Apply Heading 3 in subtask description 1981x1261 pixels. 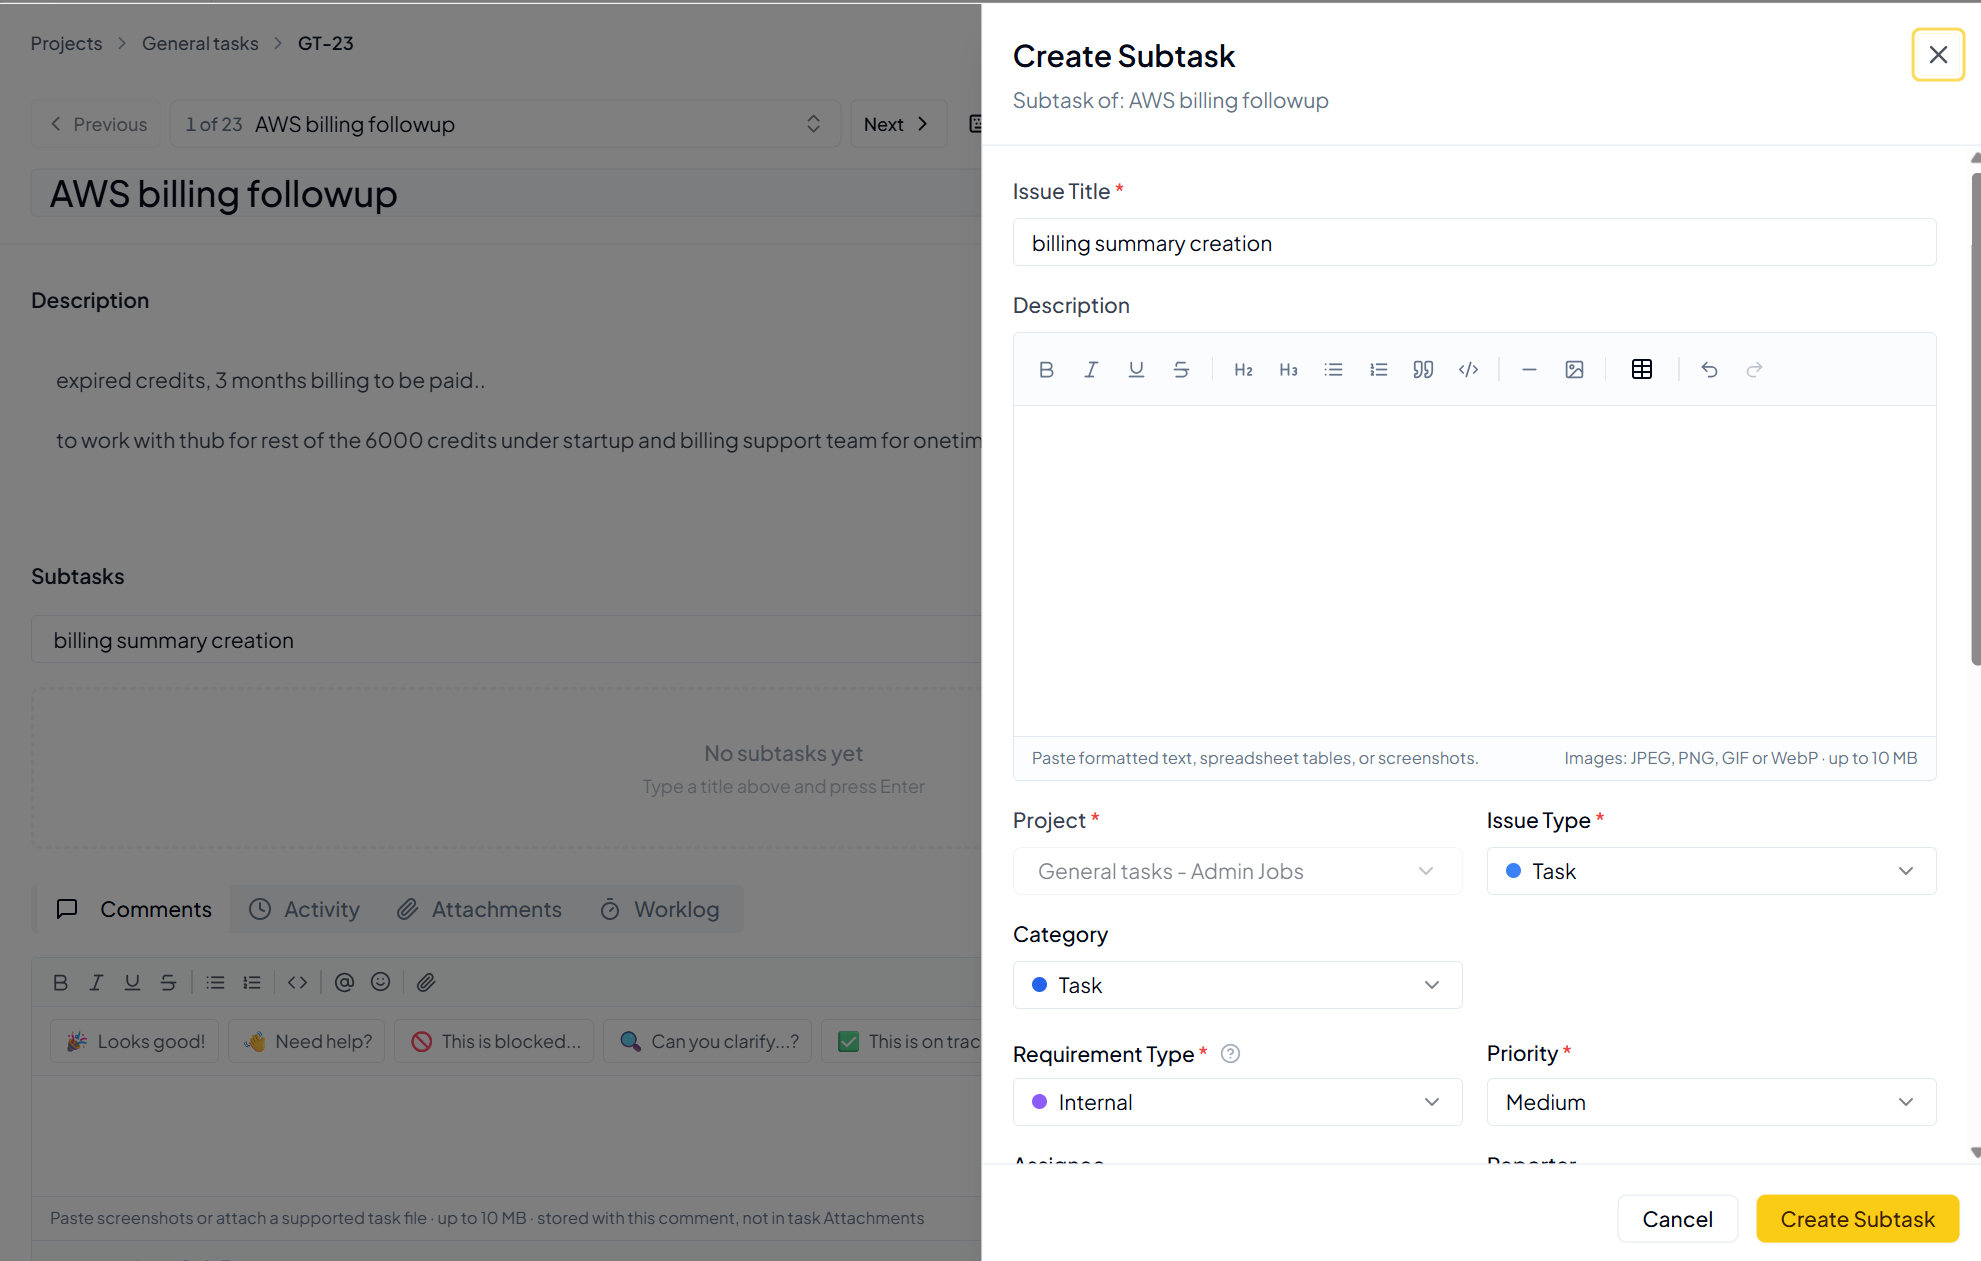(x=1288, y=370)
